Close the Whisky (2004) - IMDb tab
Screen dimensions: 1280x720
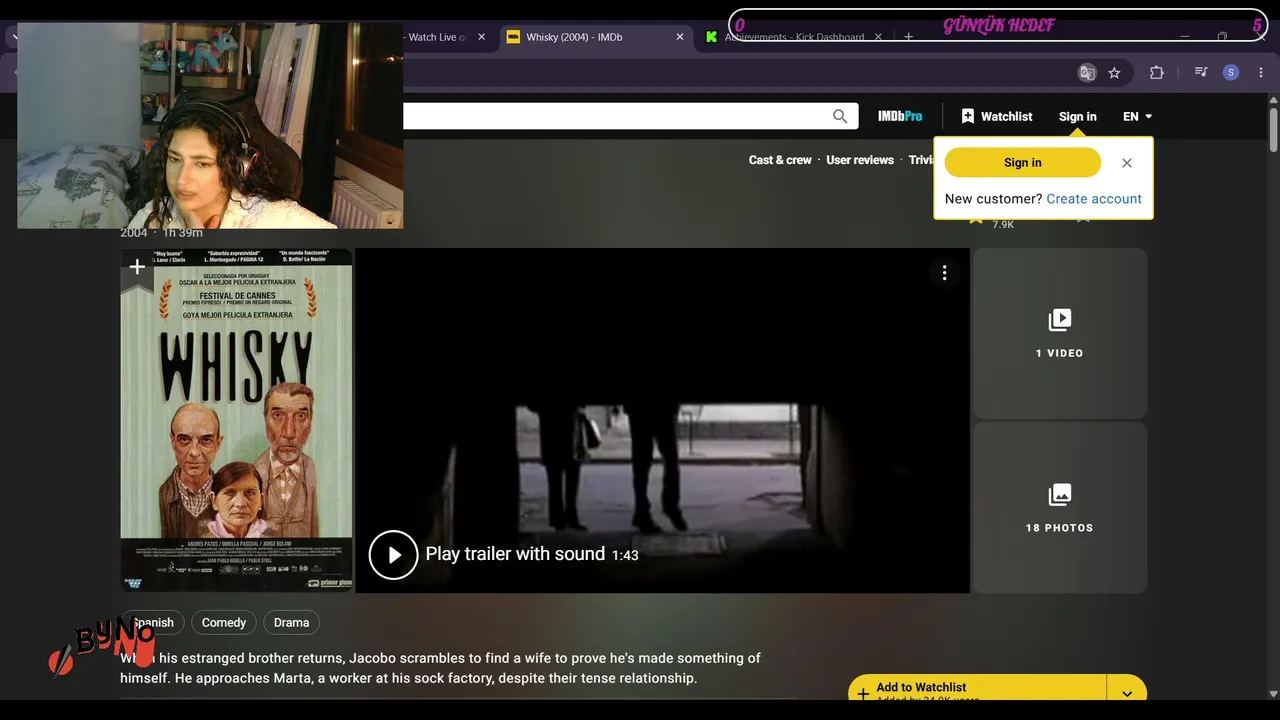[680, 37]
